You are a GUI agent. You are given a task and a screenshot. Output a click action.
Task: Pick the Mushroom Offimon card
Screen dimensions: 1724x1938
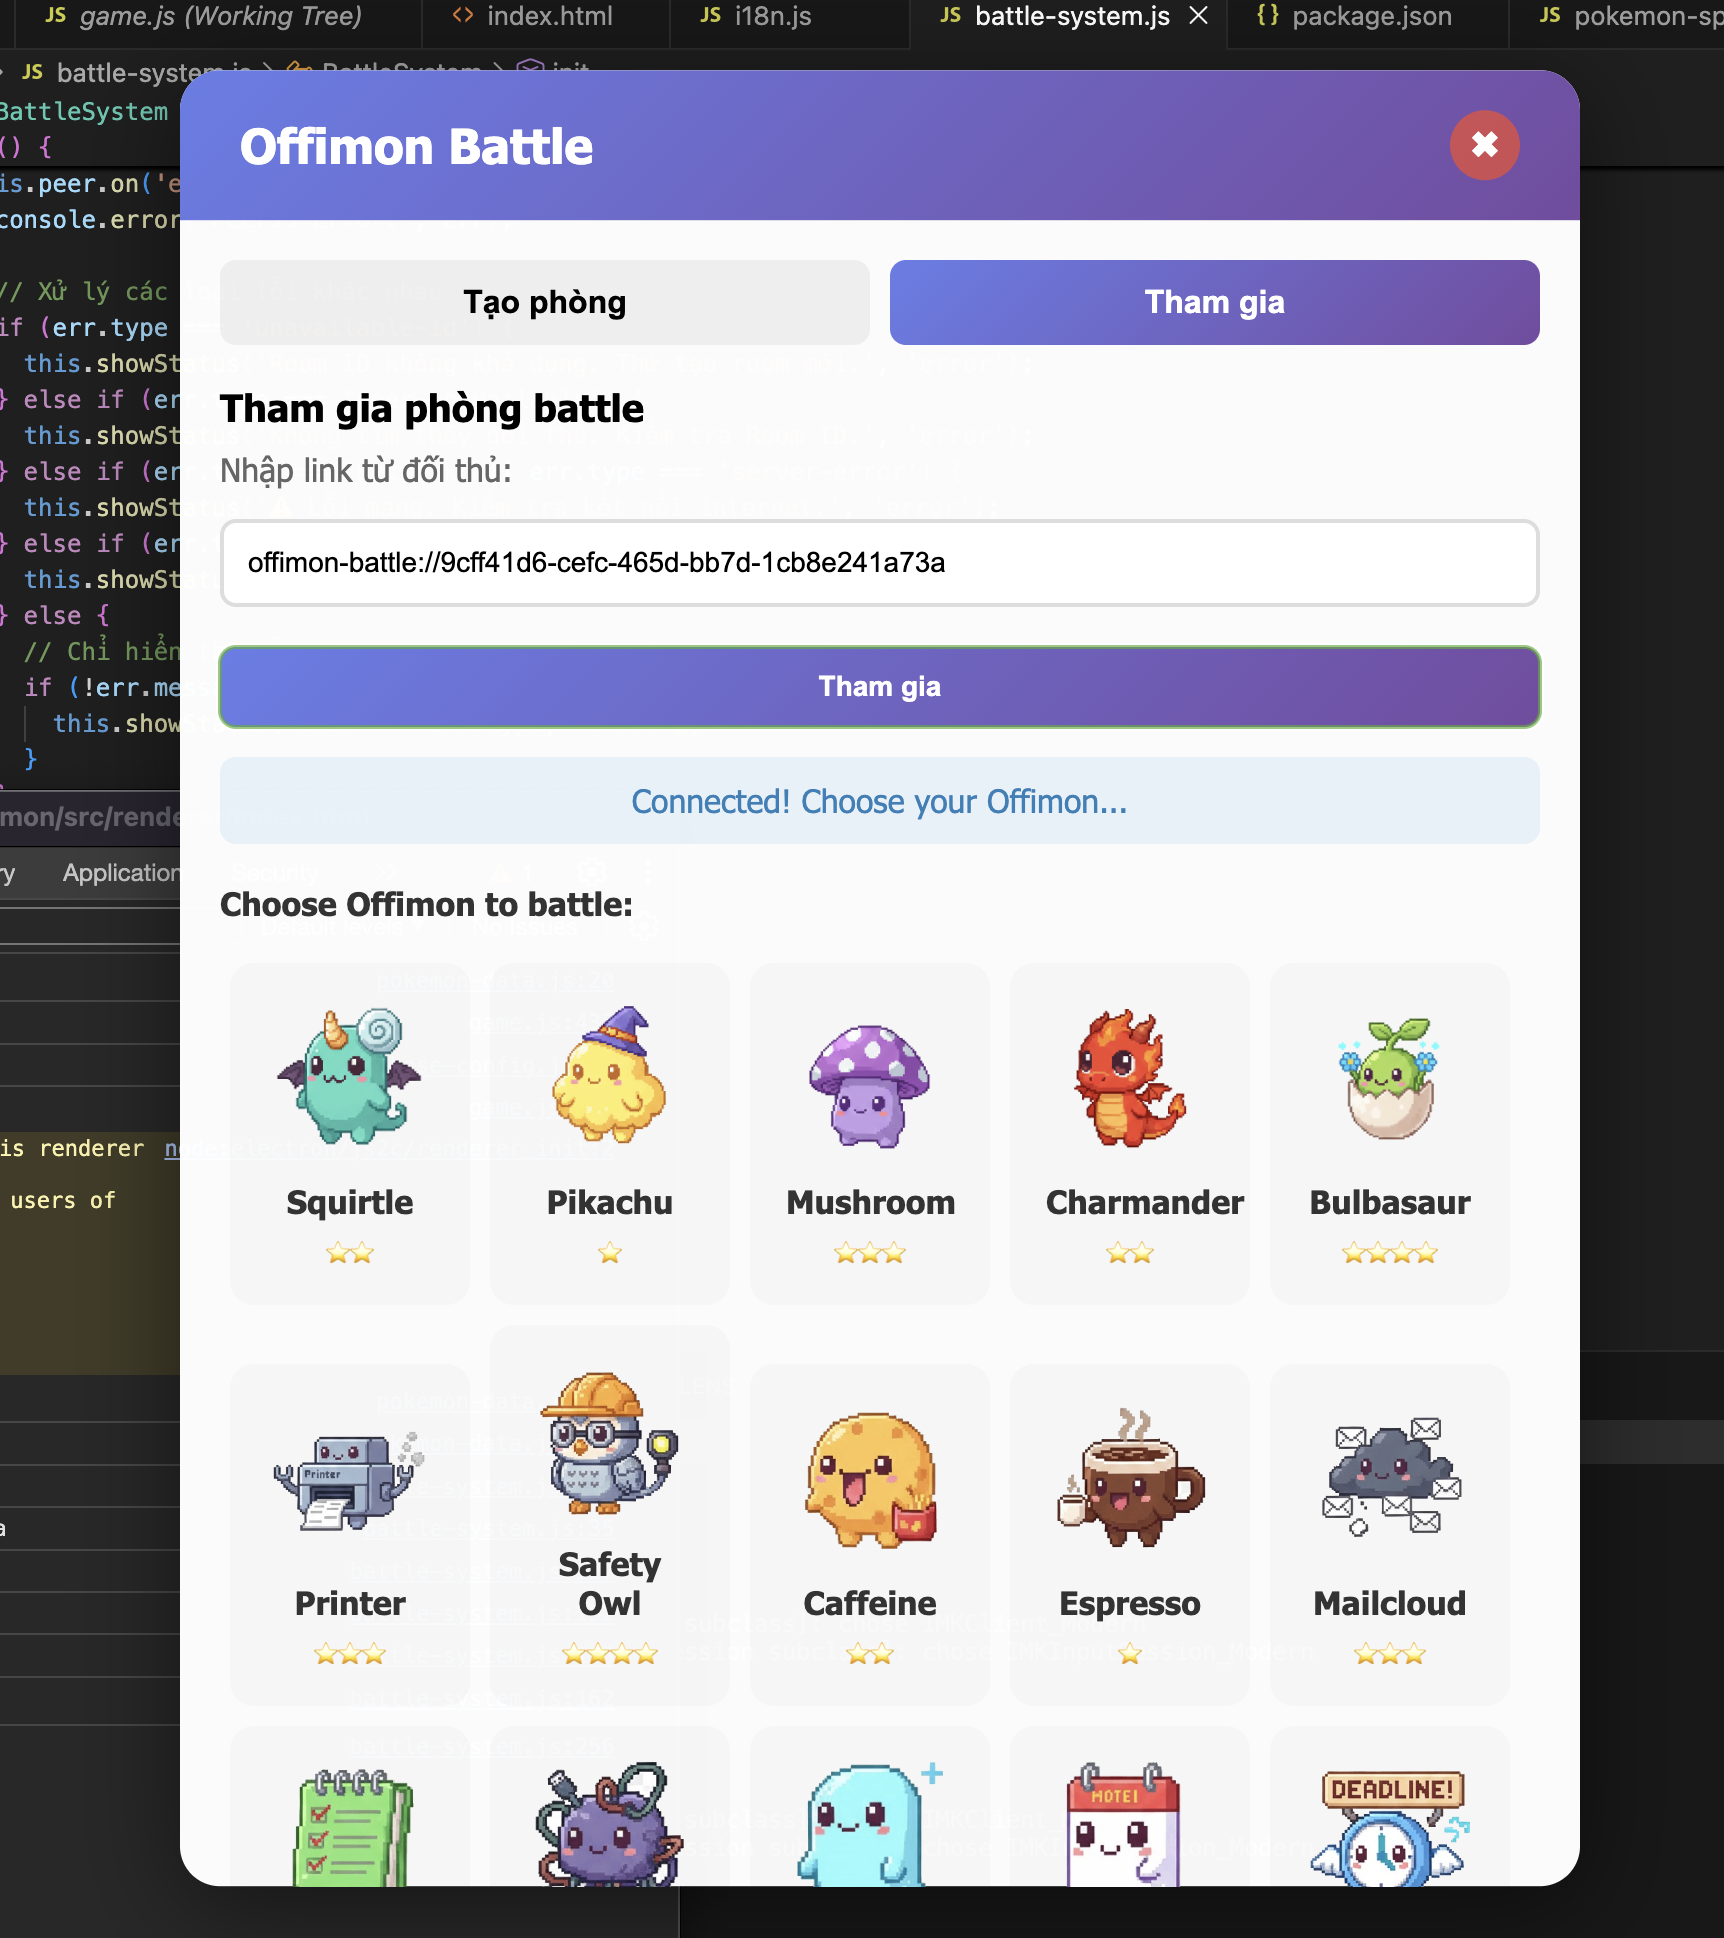click(x=870, y=1133)
